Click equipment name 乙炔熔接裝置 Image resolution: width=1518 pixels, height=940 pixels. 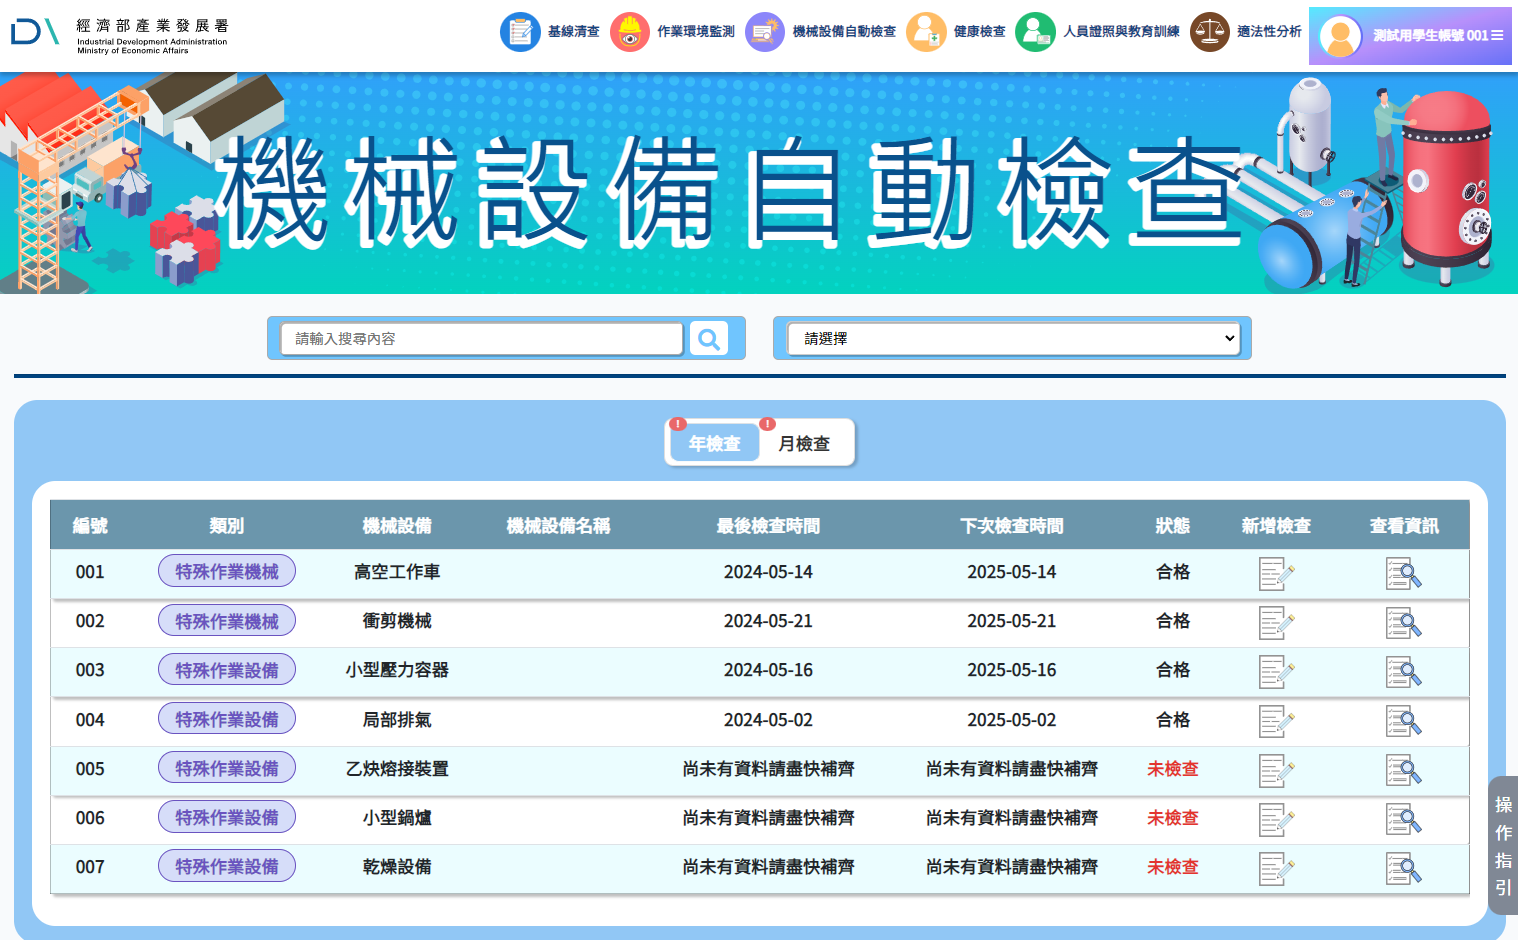coord(397,769)
